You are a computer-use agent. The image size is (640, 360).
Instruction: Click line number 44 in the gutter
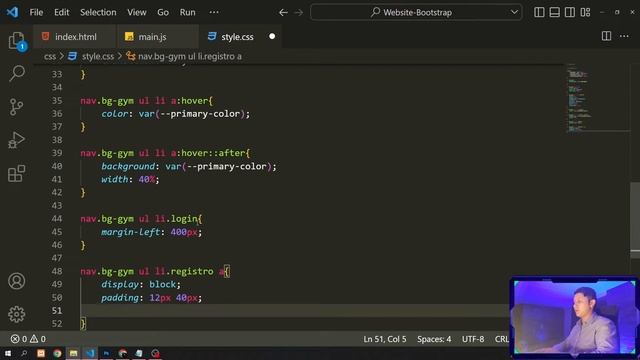click(x=57, y=219)
